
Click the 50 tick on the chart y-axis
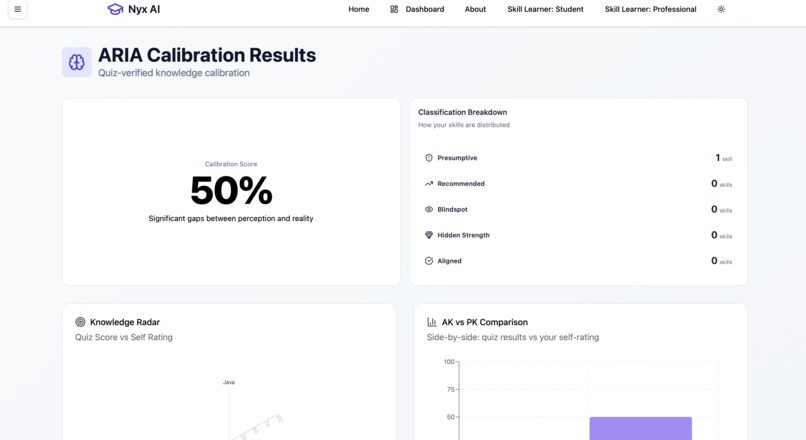point(451,417)
